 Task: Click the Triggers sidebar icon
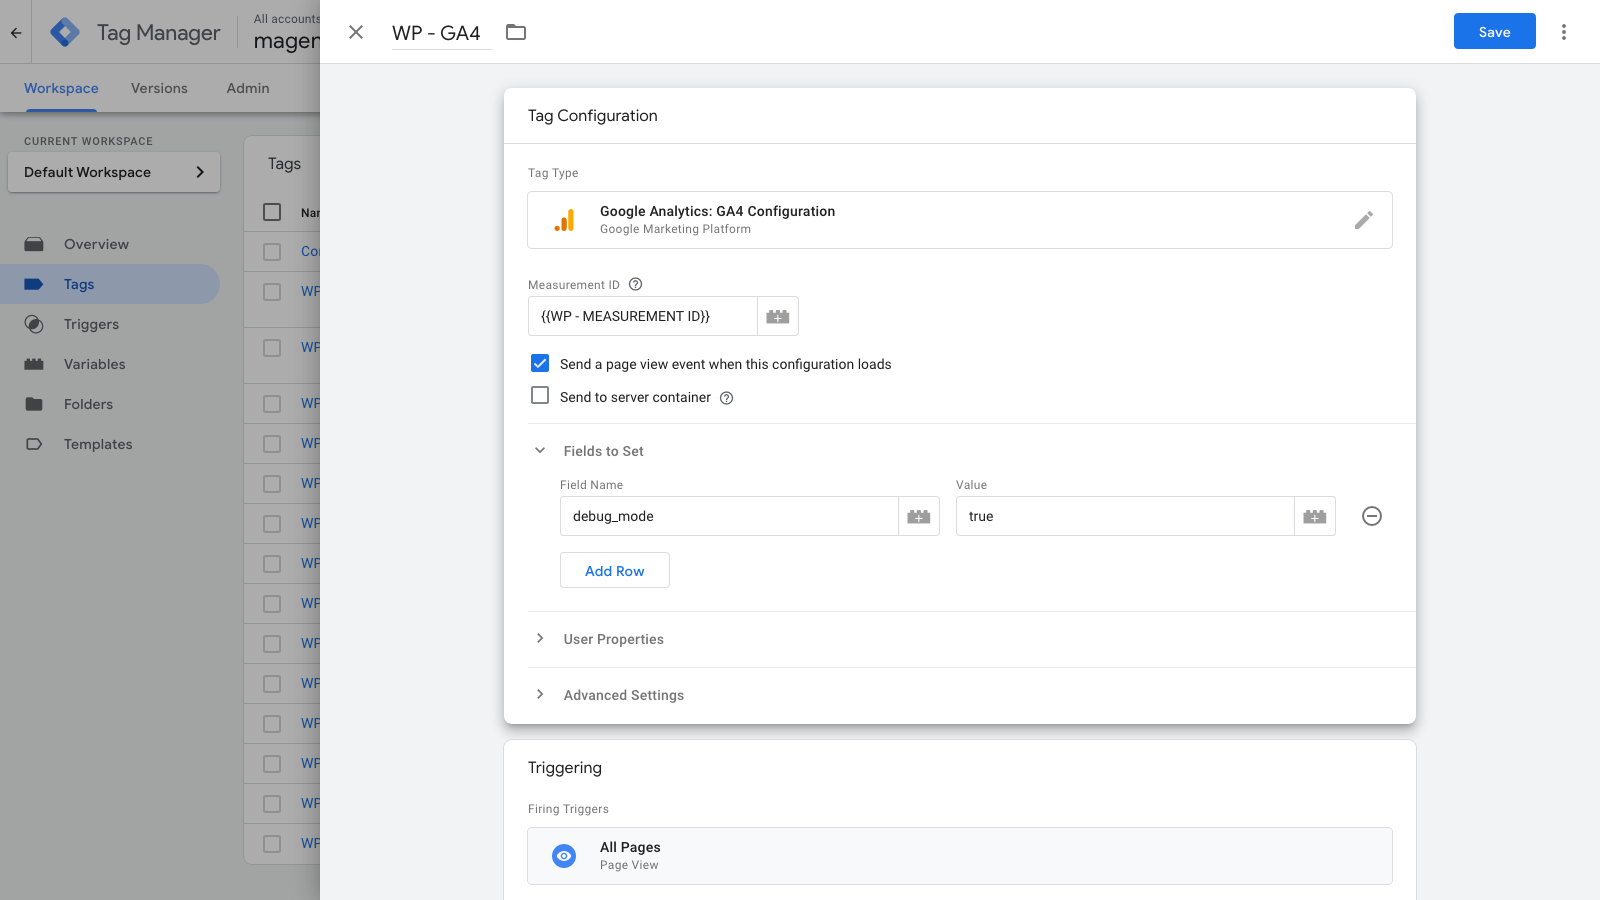[x=34, y=324]
